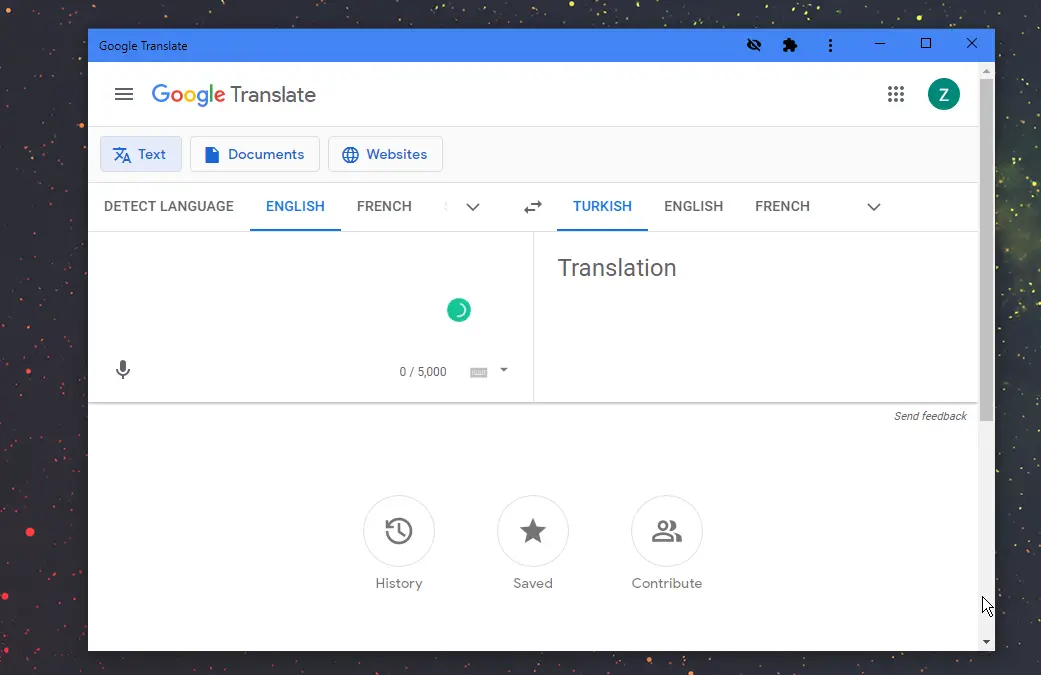Click the crossed-eye extension icon in title bar
This screenshot has width=1041, height=675.
[754, 45]
